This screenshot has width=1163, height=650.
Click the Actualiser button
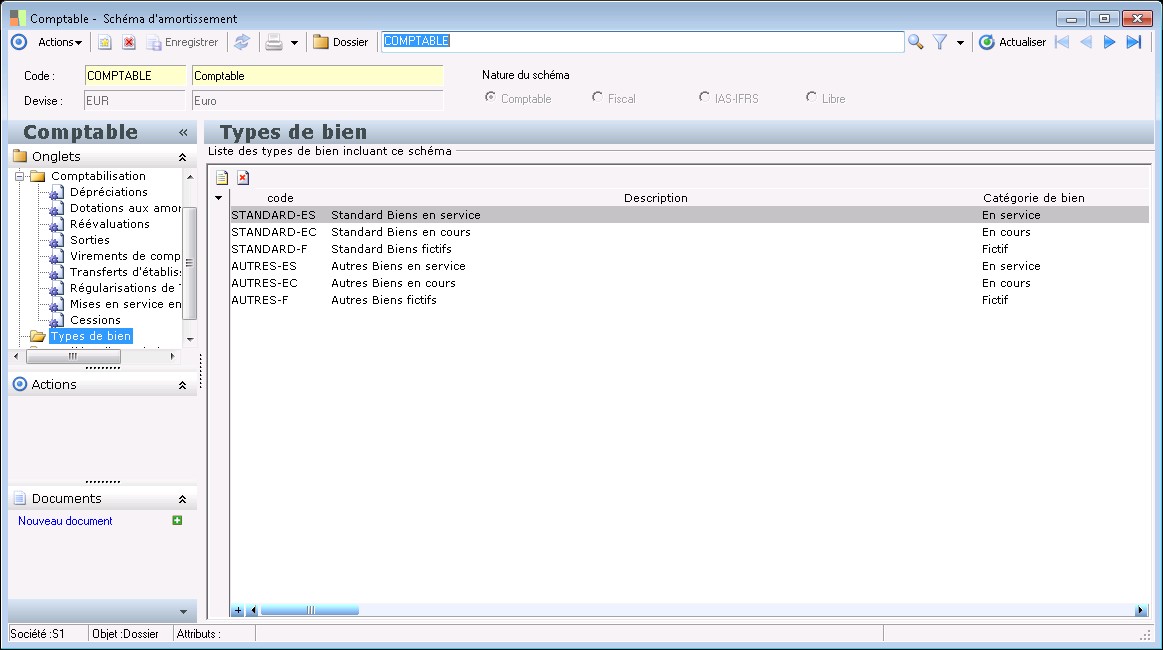[1012, 42]
